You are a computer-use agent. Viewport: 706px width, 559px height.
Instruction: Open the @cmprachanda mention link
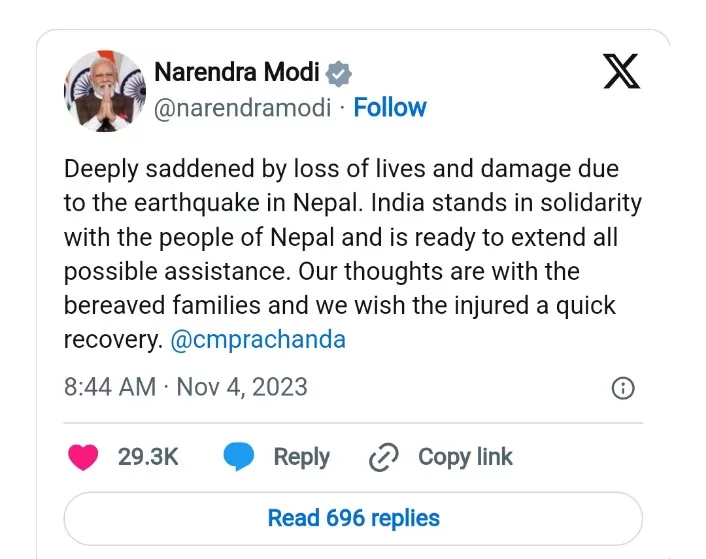(x=258, y=339)
